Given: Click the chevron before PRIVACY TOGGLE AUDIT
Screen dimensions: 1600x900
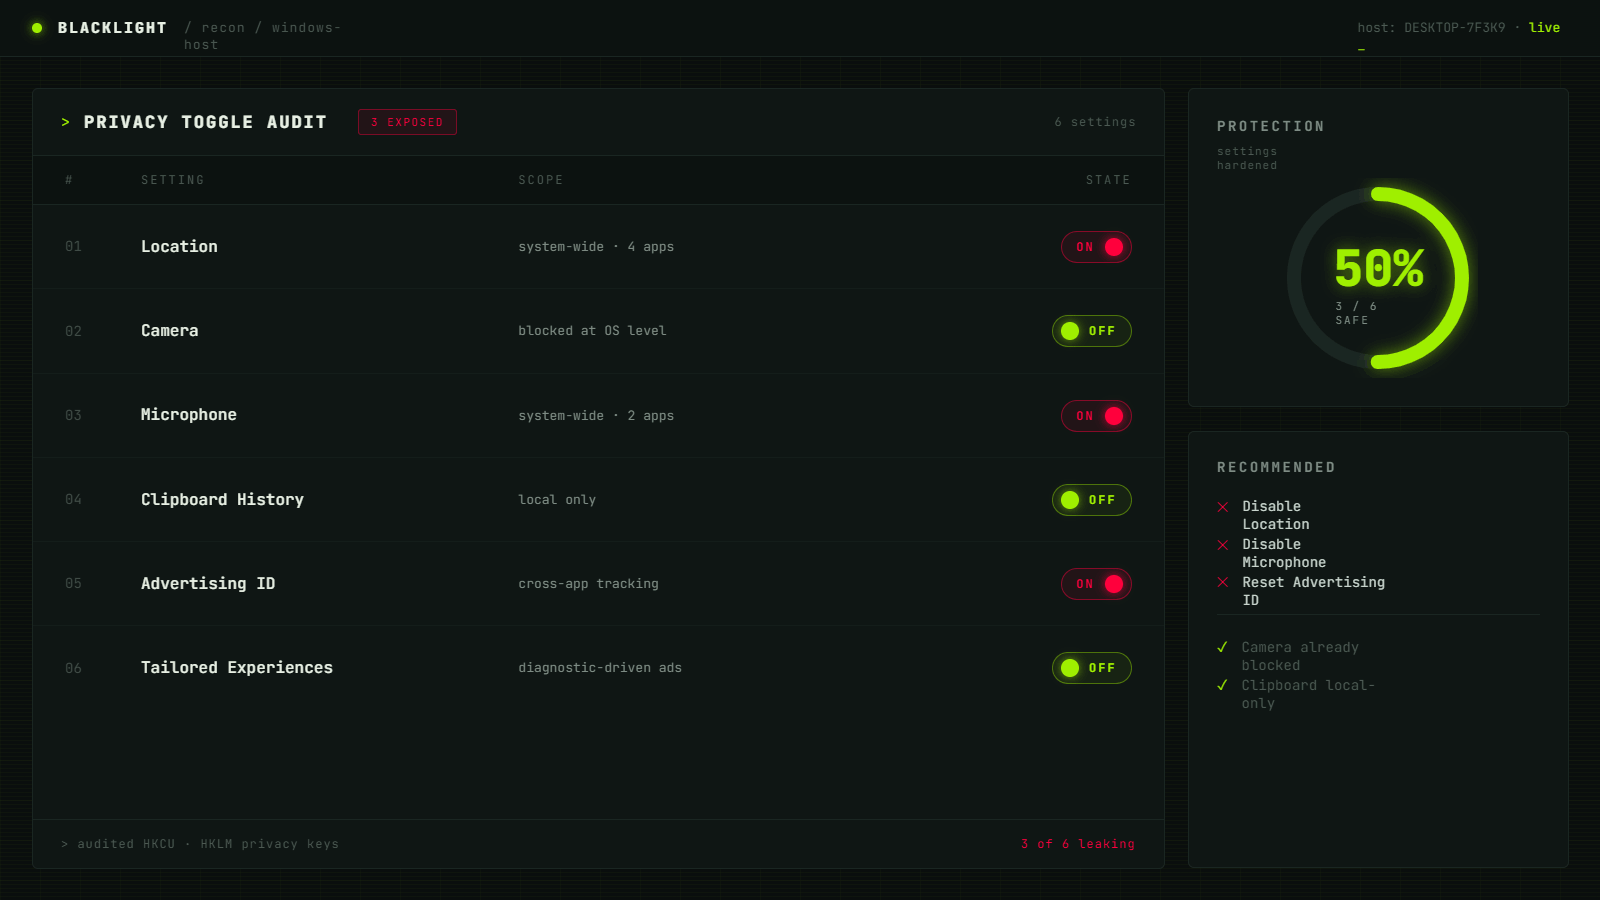Looking at the screenshot, I should [x=66, y=122].
